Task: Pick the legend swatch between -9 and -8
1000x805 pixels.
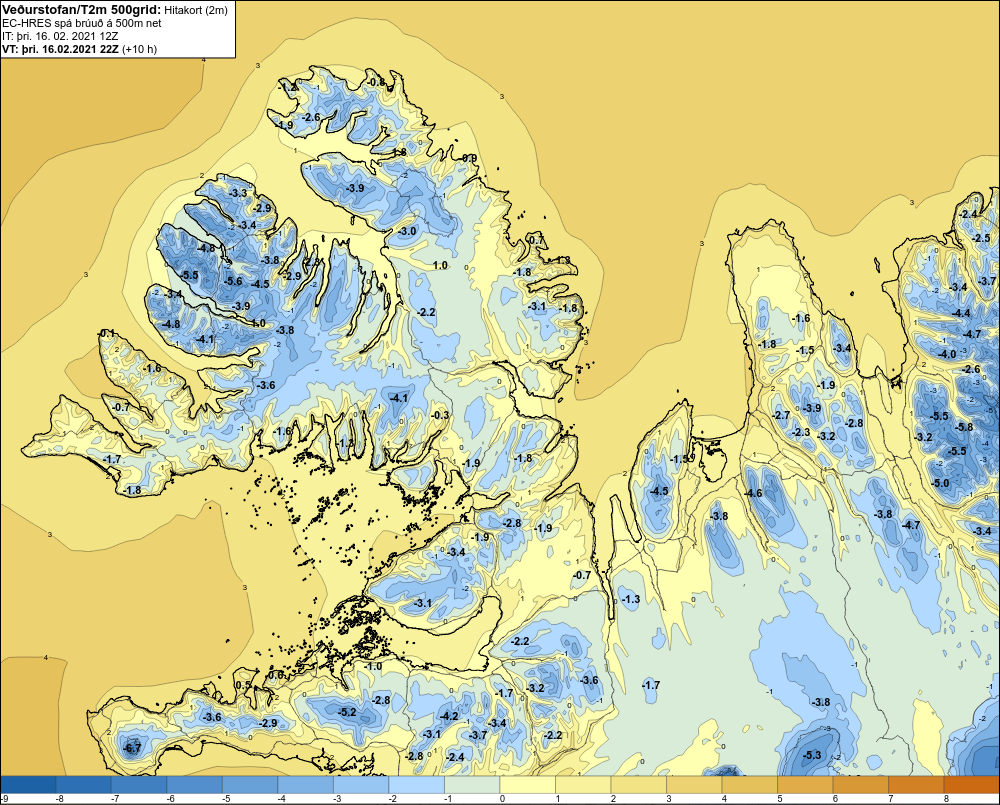Action: [29, 784]
